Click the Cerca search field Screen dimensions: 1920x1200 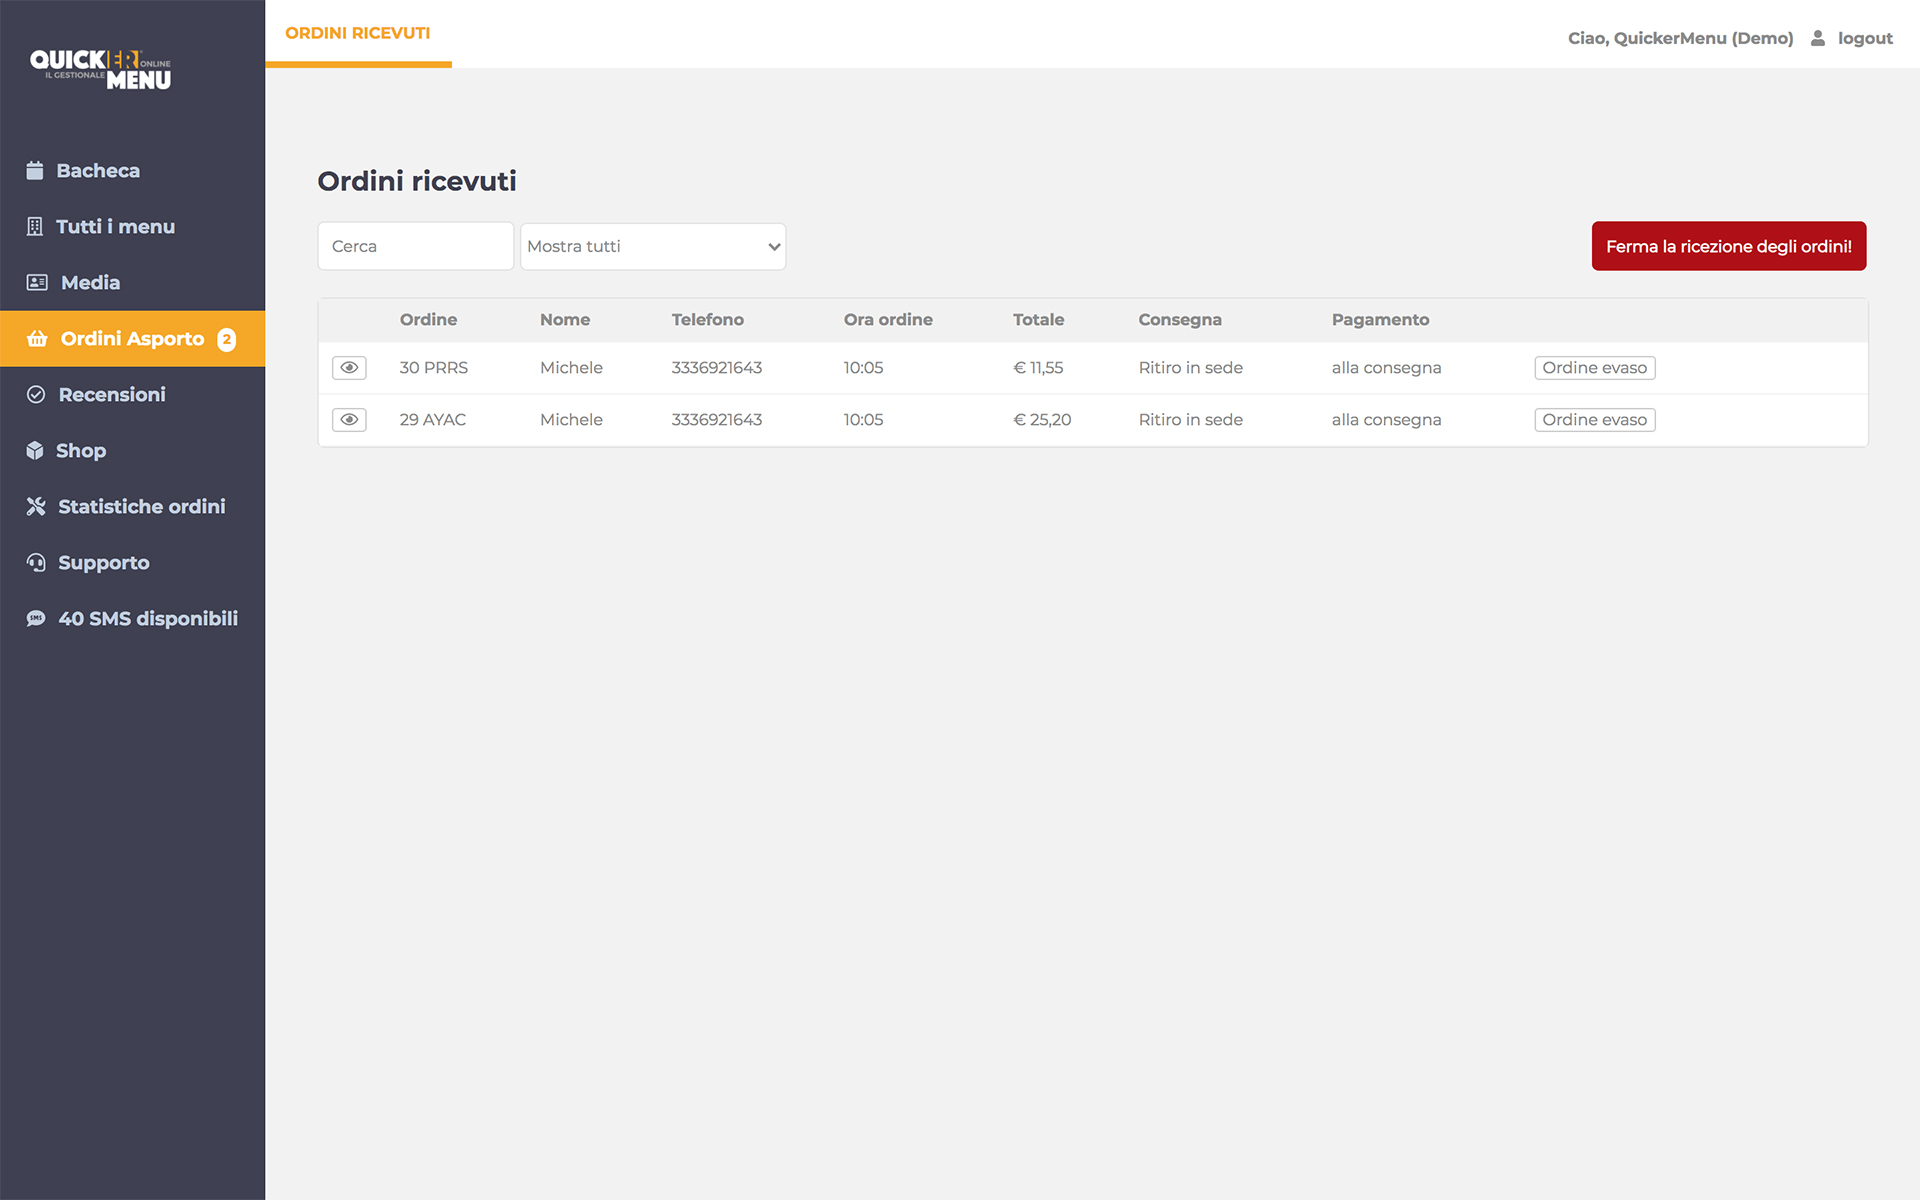click(x=416, y=246)
